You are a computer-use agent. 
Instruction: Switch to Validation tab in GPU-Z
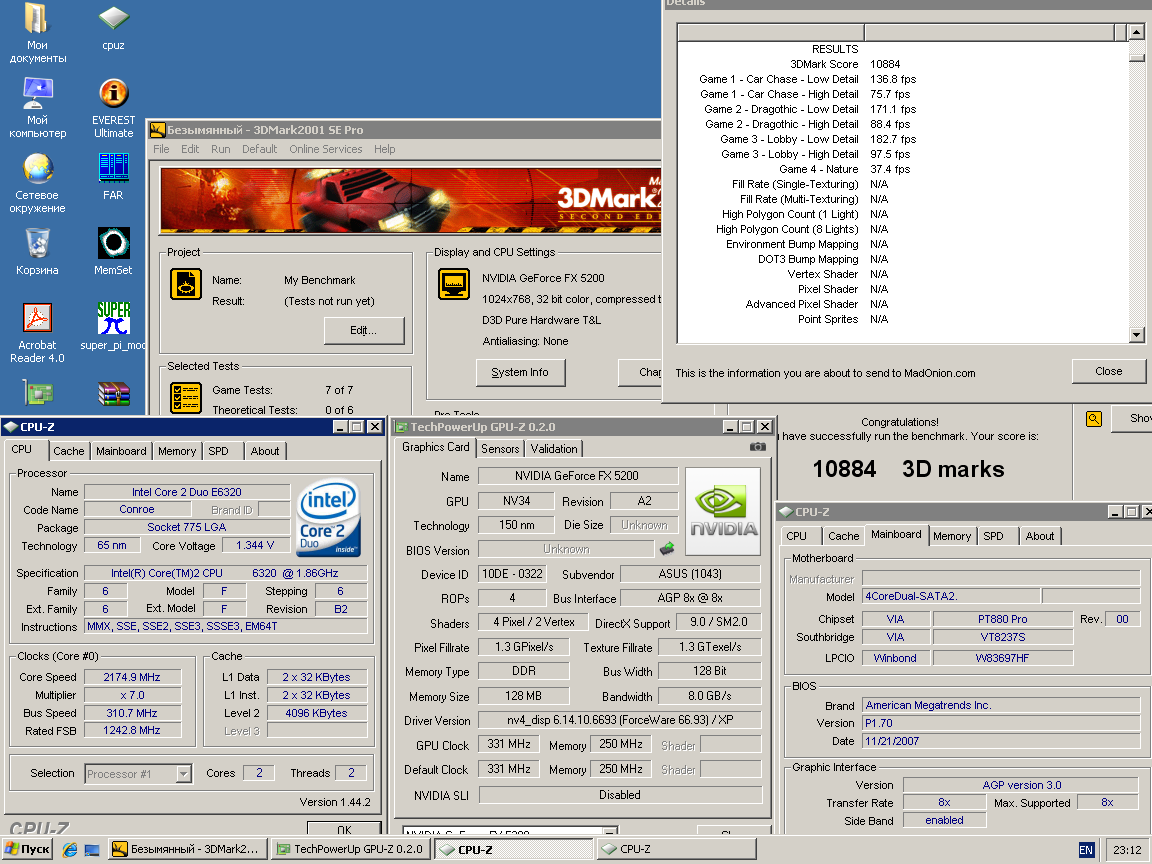[553, 449]
